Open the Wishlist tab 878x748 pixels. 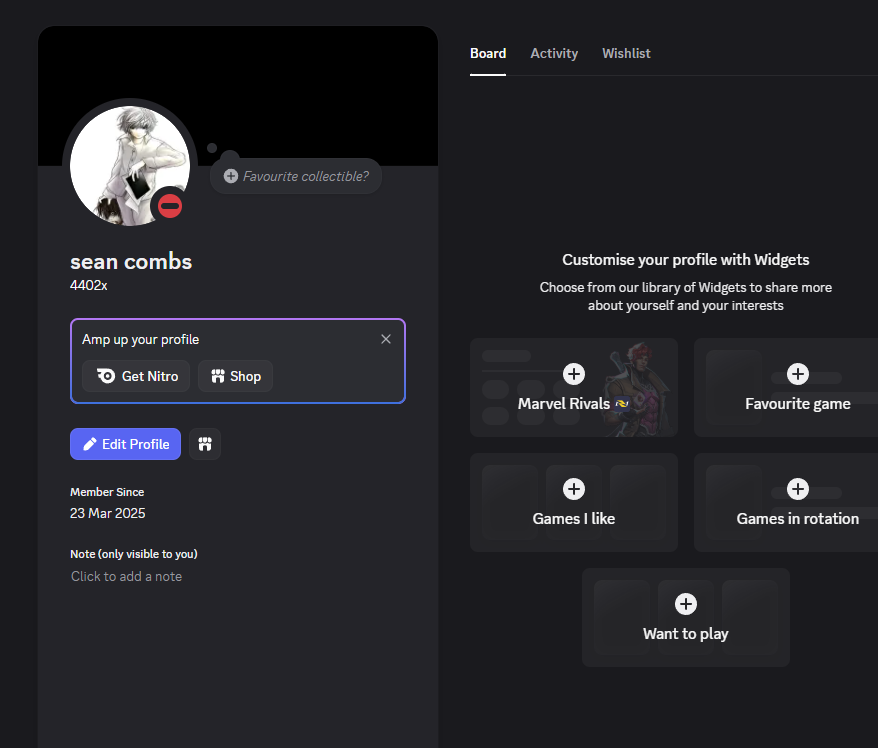point(626,53)
